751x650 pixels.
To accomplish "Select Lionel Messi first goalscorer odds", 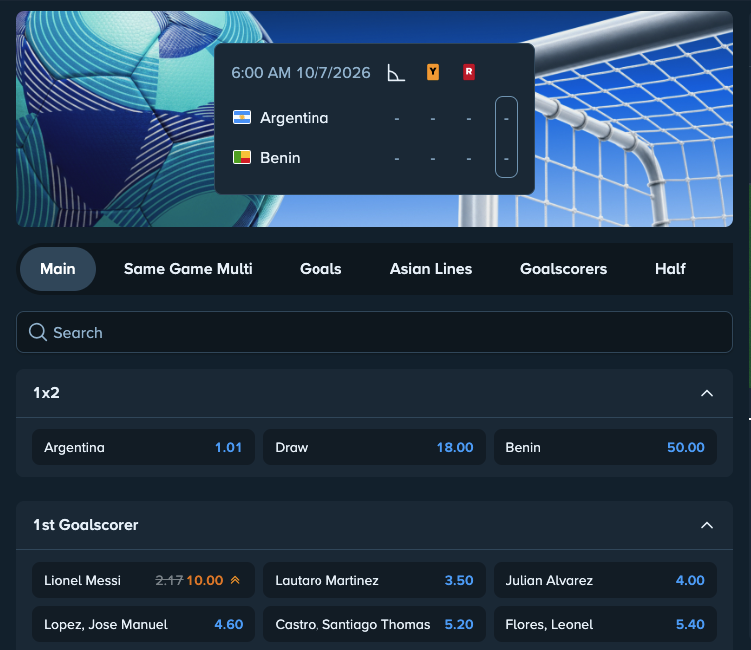I will (x=143, y=580).
